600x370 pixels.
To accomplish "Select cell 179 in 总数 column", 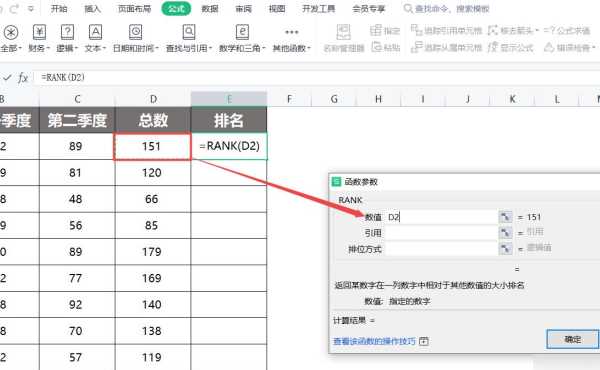I will tap(153, 252).
